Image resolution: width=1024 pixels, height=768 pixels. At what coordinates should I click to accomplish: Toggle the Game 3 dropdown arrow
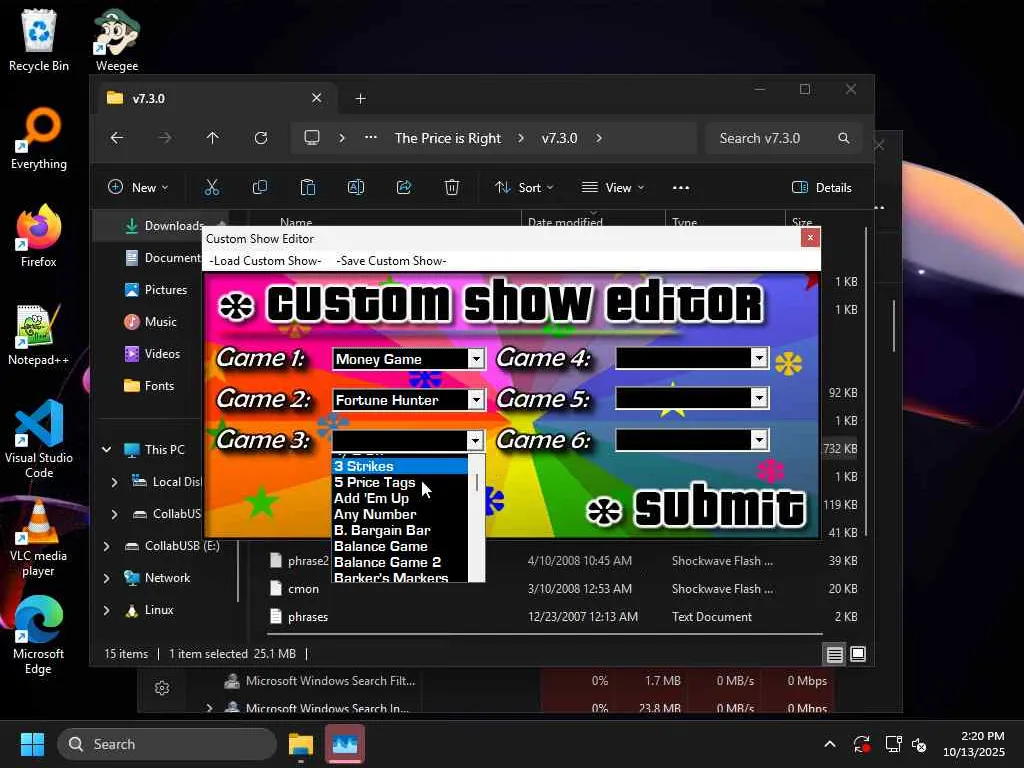(x=475, y=441)
